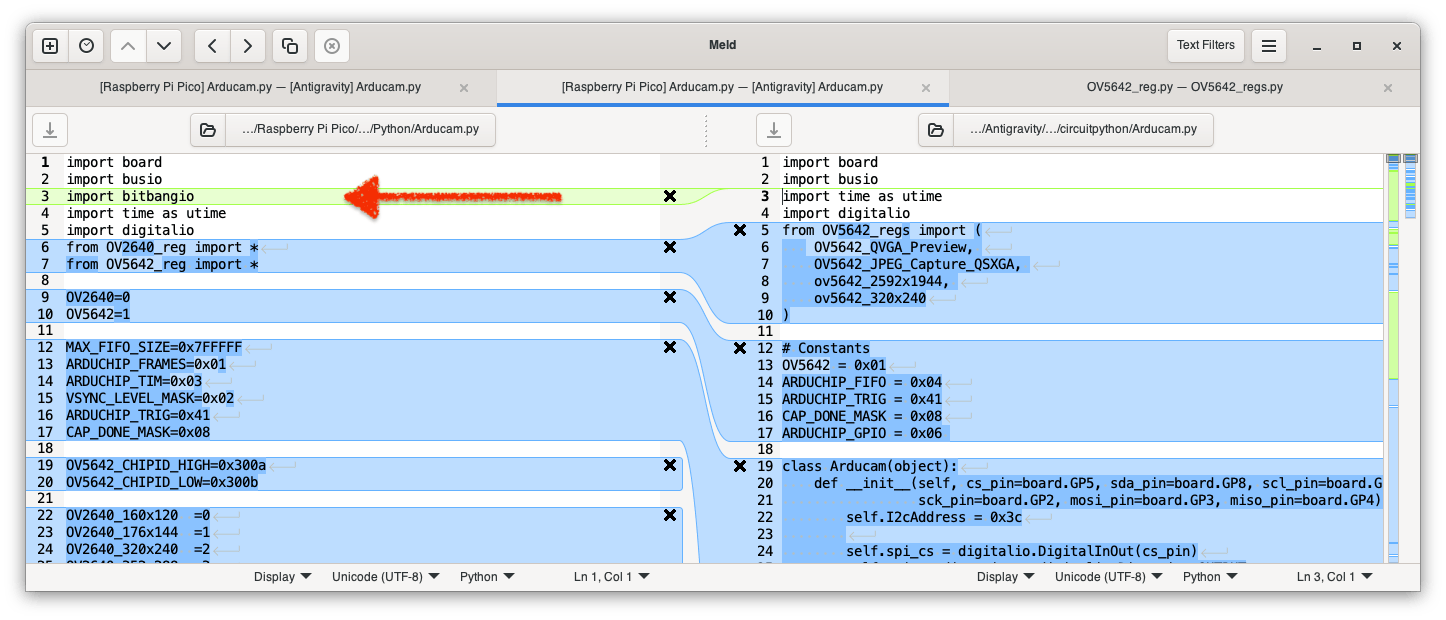Choose left file Raspberry Pi Pico Arducam.py

coord(342,130)
